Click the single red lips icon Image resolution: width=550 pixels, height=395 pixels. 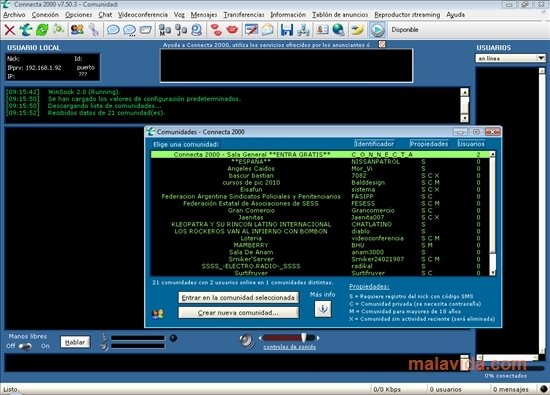(232, 30)
